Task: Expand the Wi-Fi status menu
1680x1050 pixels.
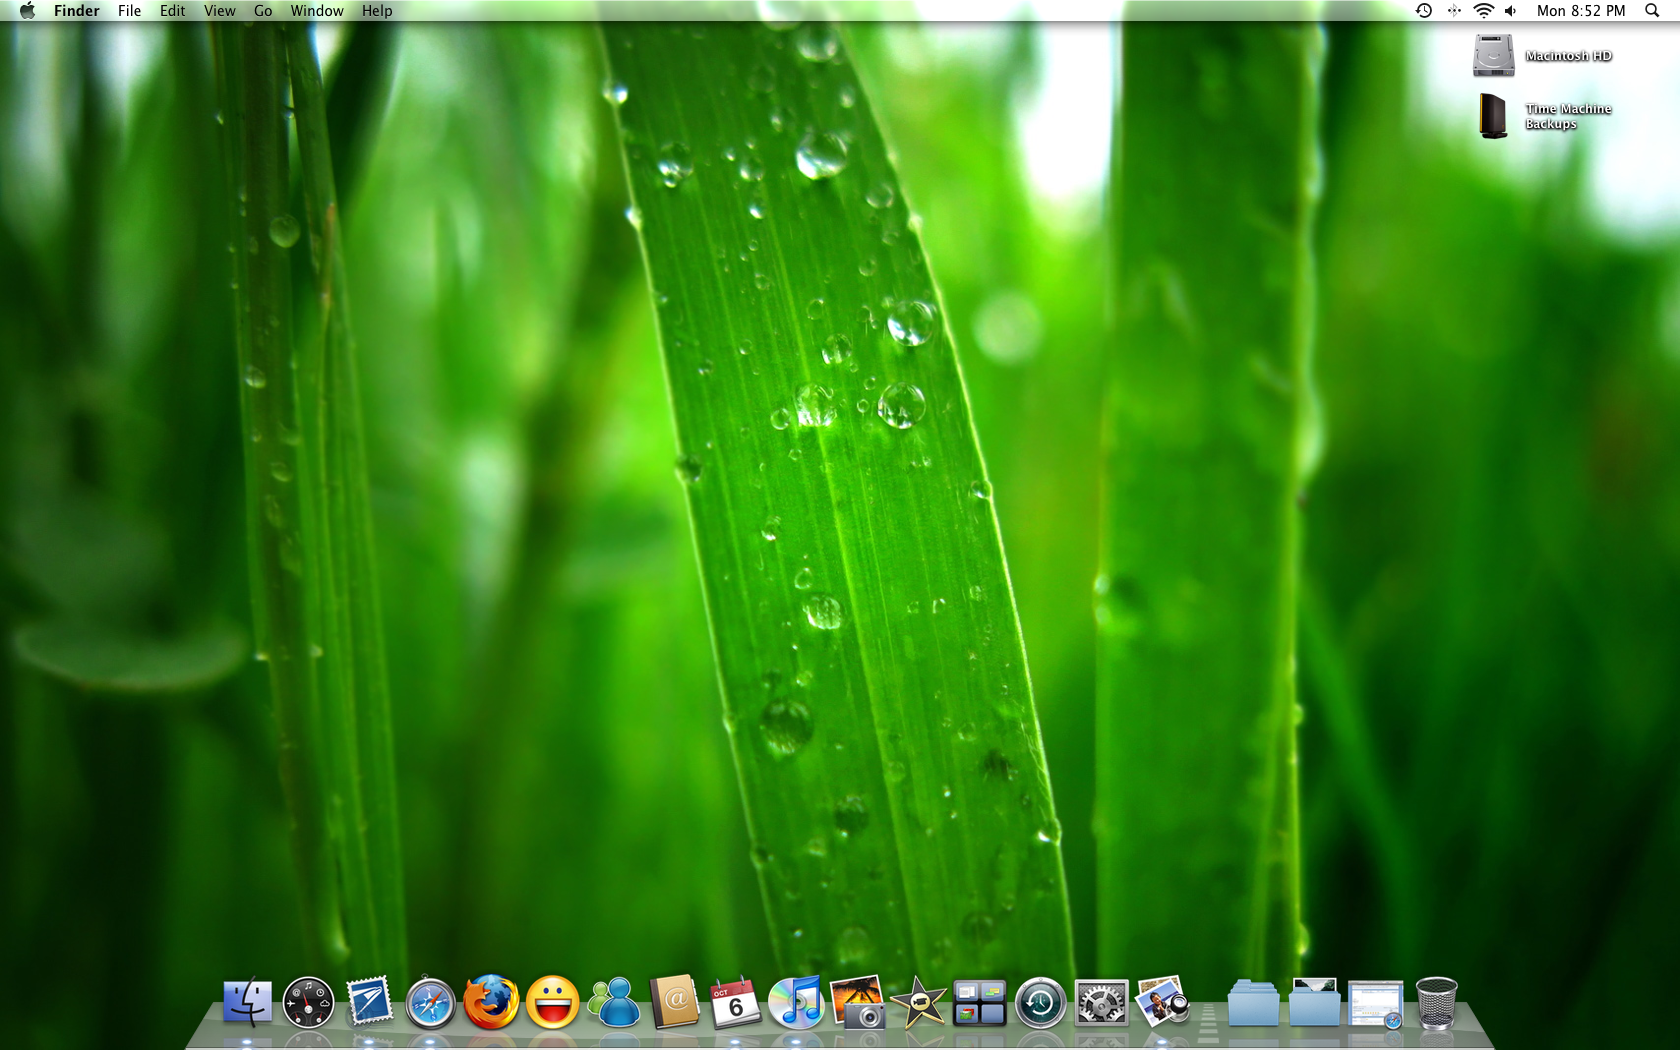Action: [1483, 11]
